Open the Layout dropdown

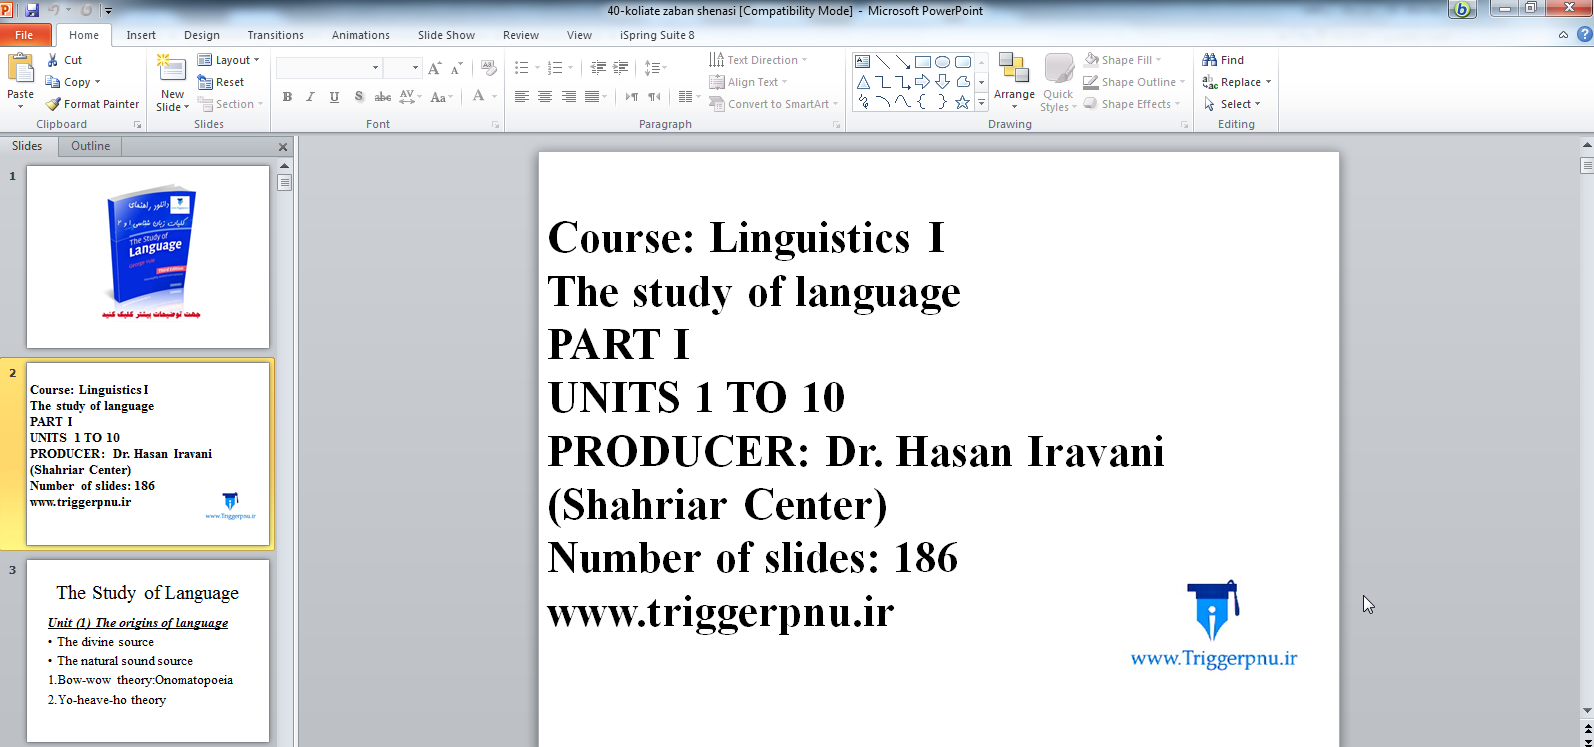click(x=229, y=60)
